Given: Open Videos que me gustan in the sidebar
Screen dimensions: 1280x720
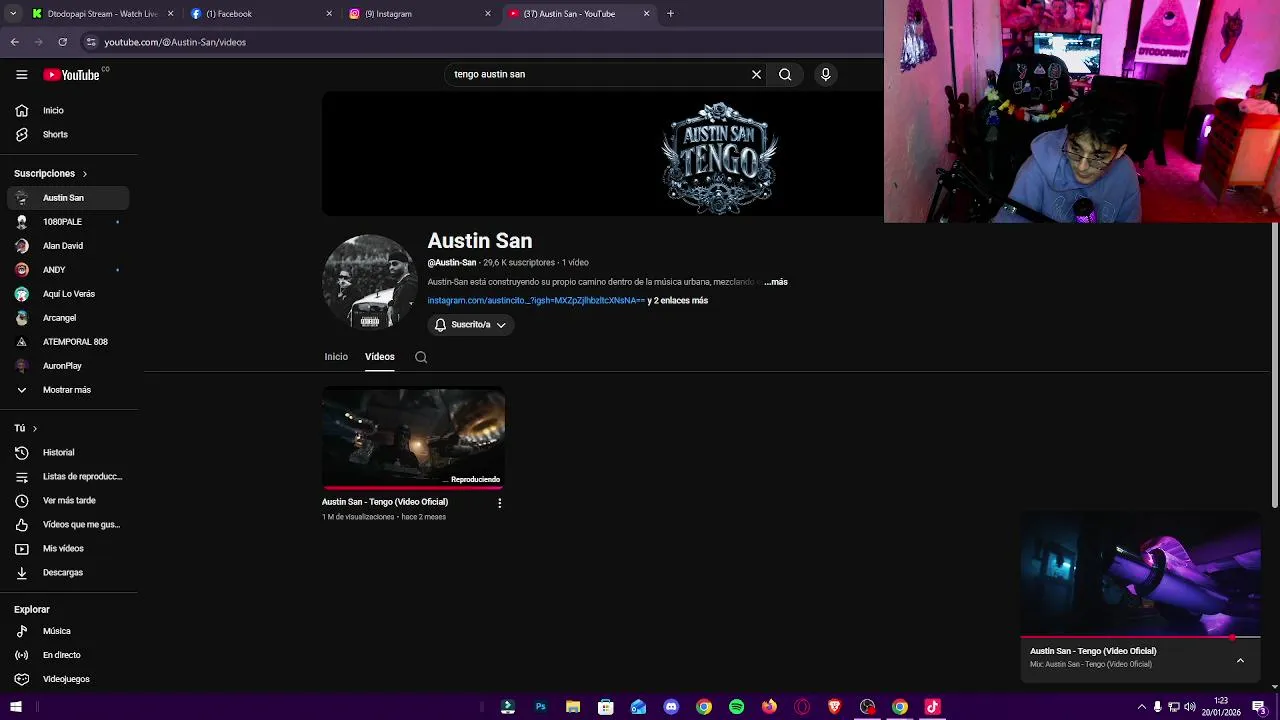Looking at the screenshot, I should click(x=68, y=524).
